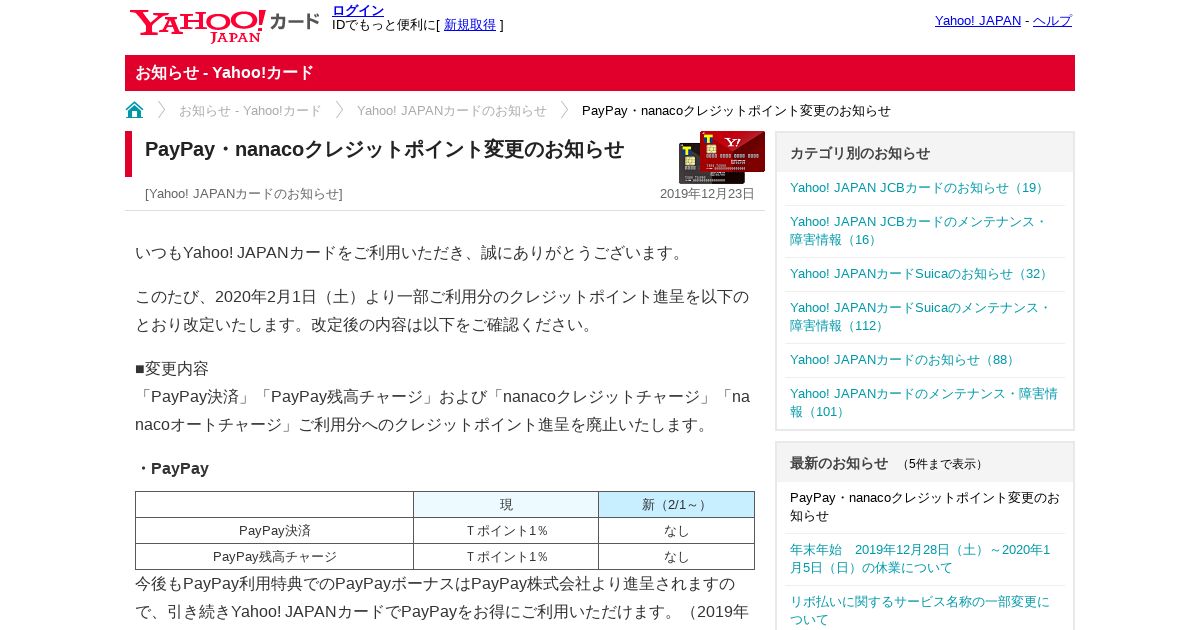Click the 最新のお知らせ sidebar heading

coord(839,463)
